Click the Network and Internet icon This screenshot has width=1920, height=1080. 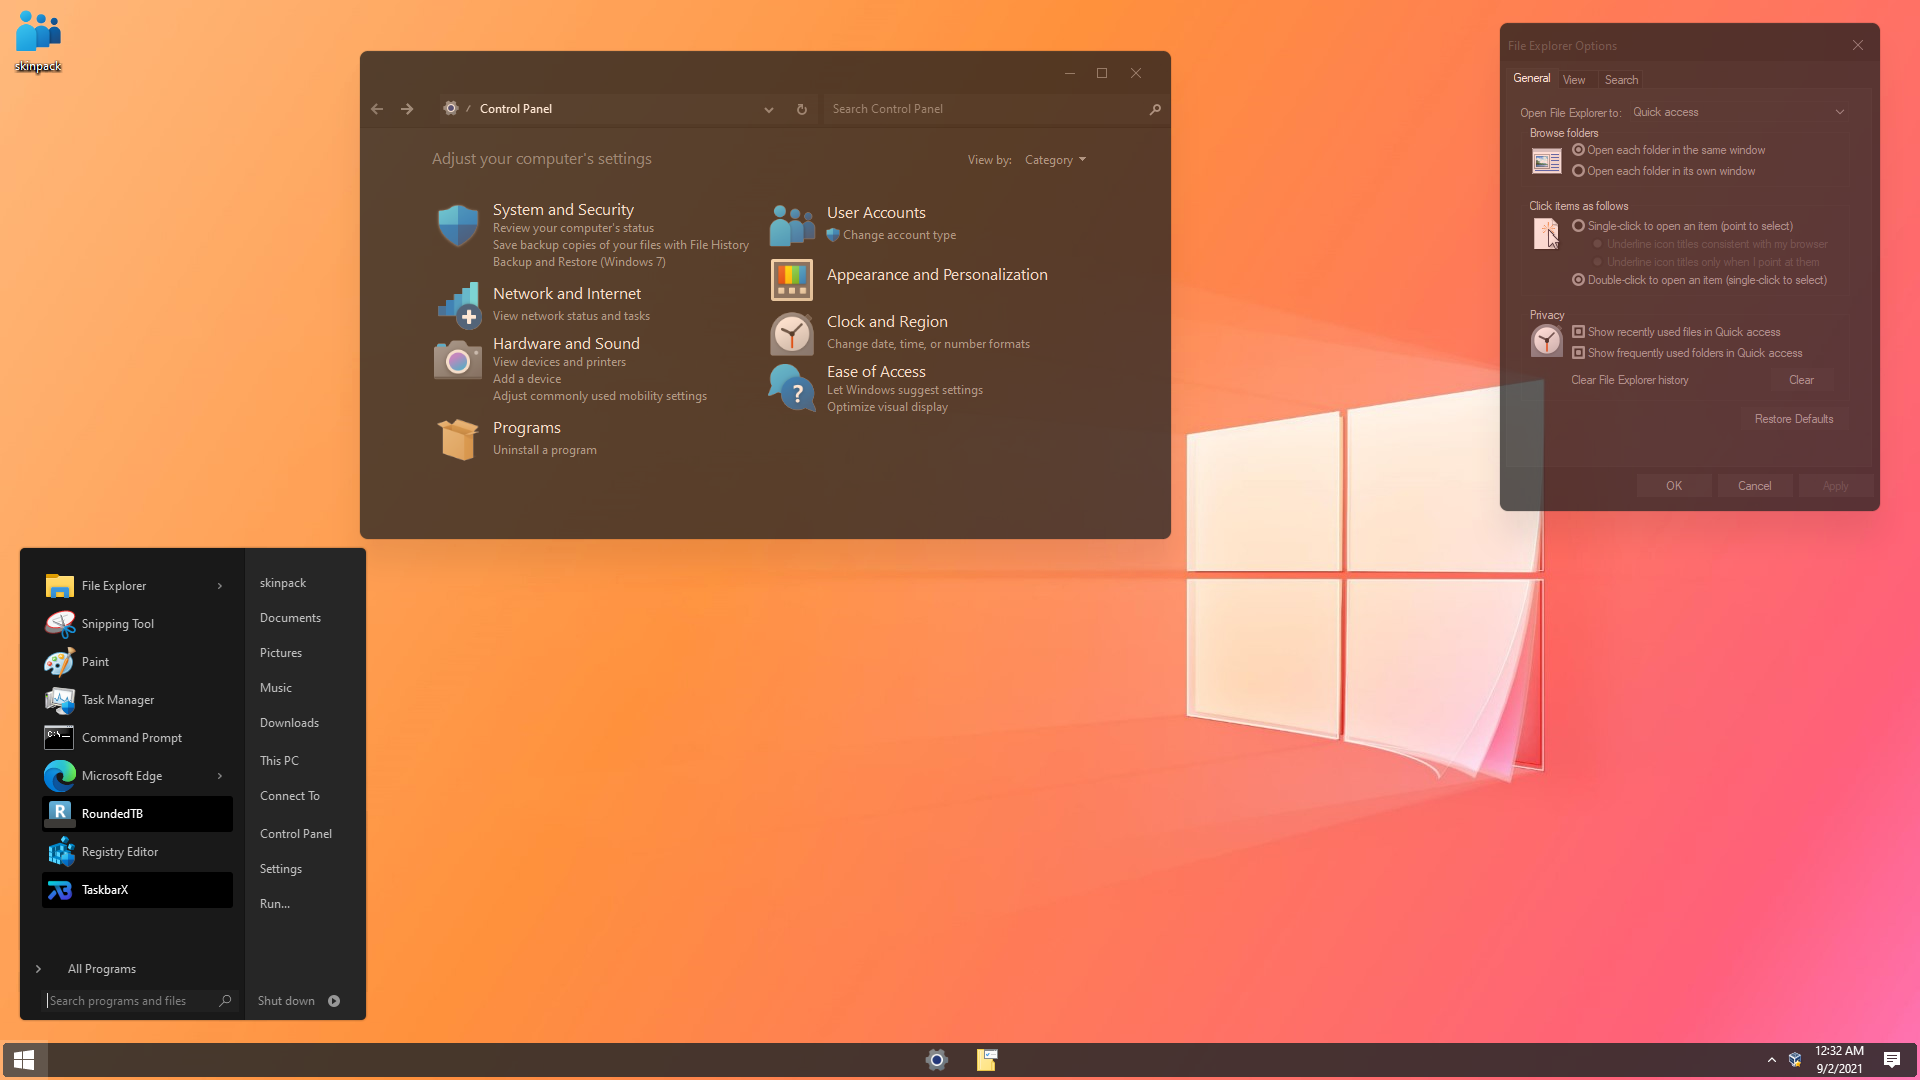click(x=458, y=305)
